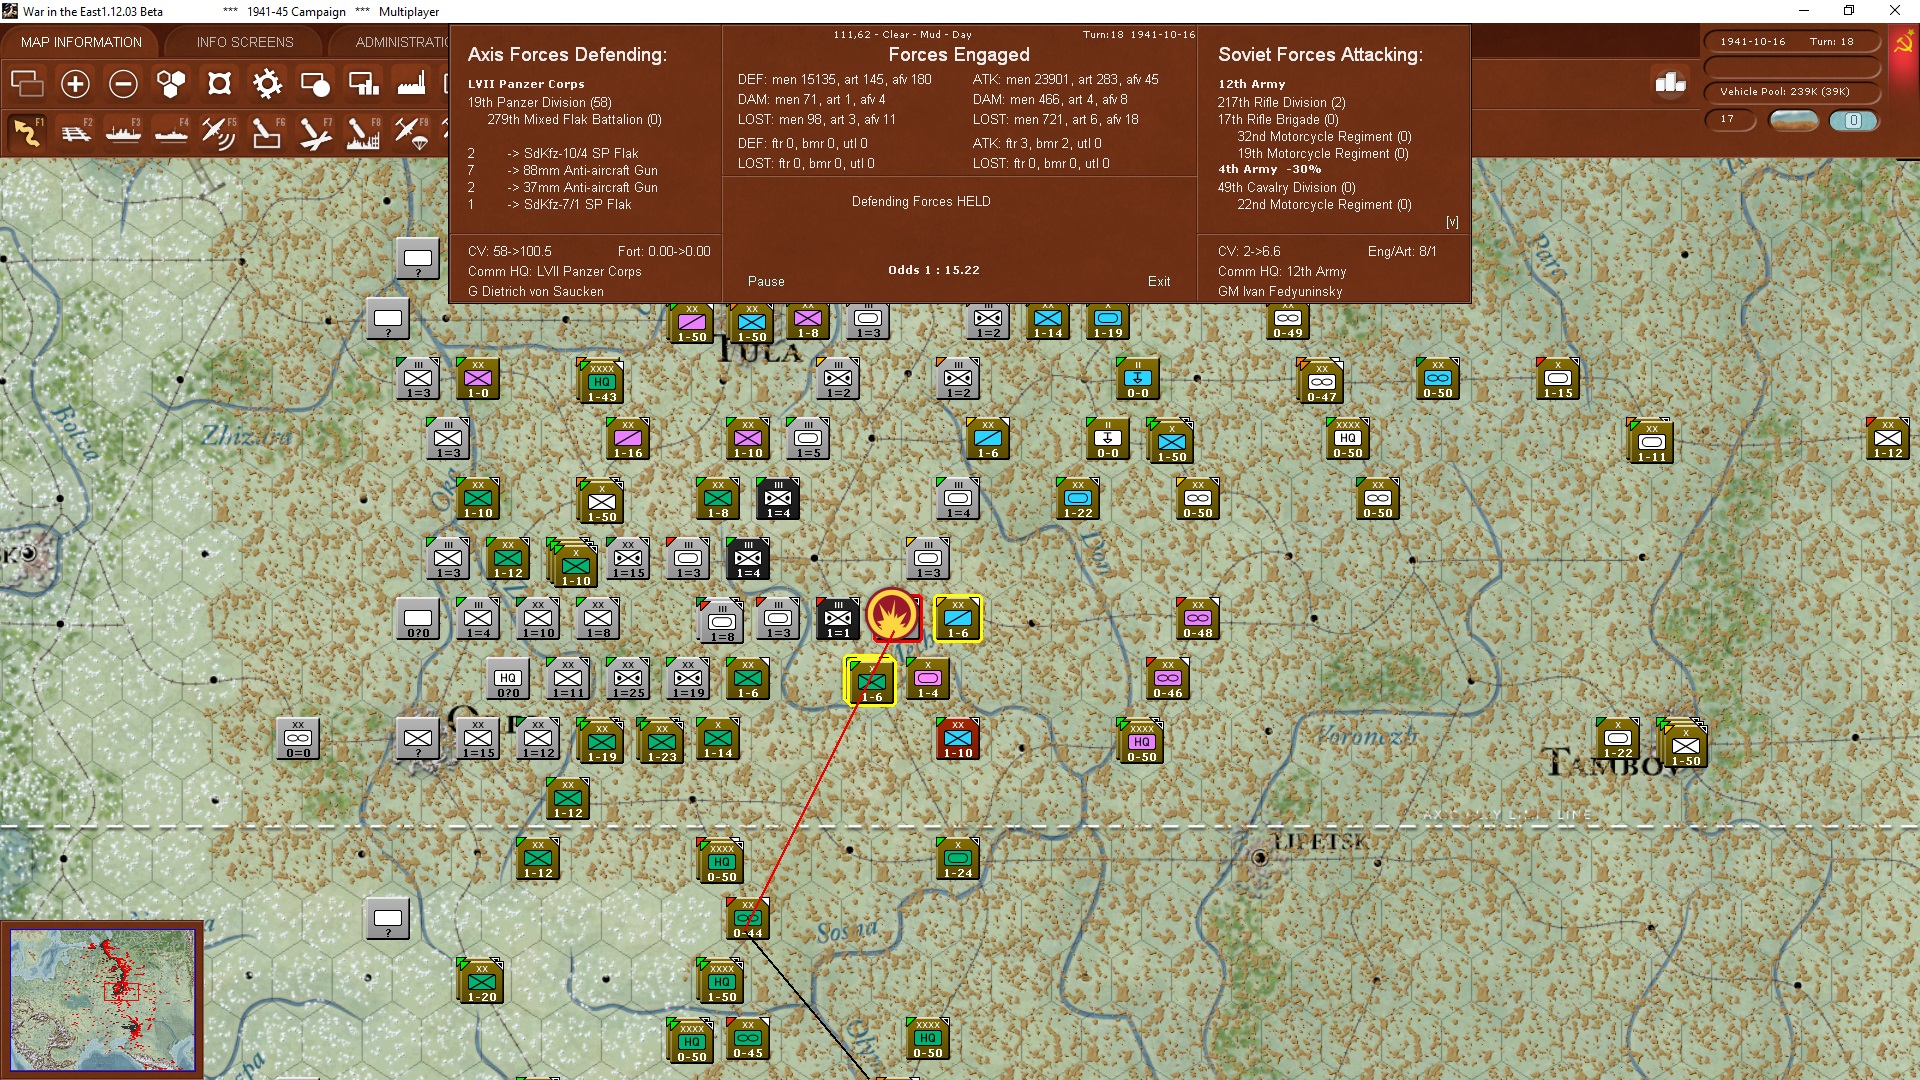Screen dimensions: 1920x1080
Task: Switch to the INFO SCREENS tab
Action: [x=245, y=42]
